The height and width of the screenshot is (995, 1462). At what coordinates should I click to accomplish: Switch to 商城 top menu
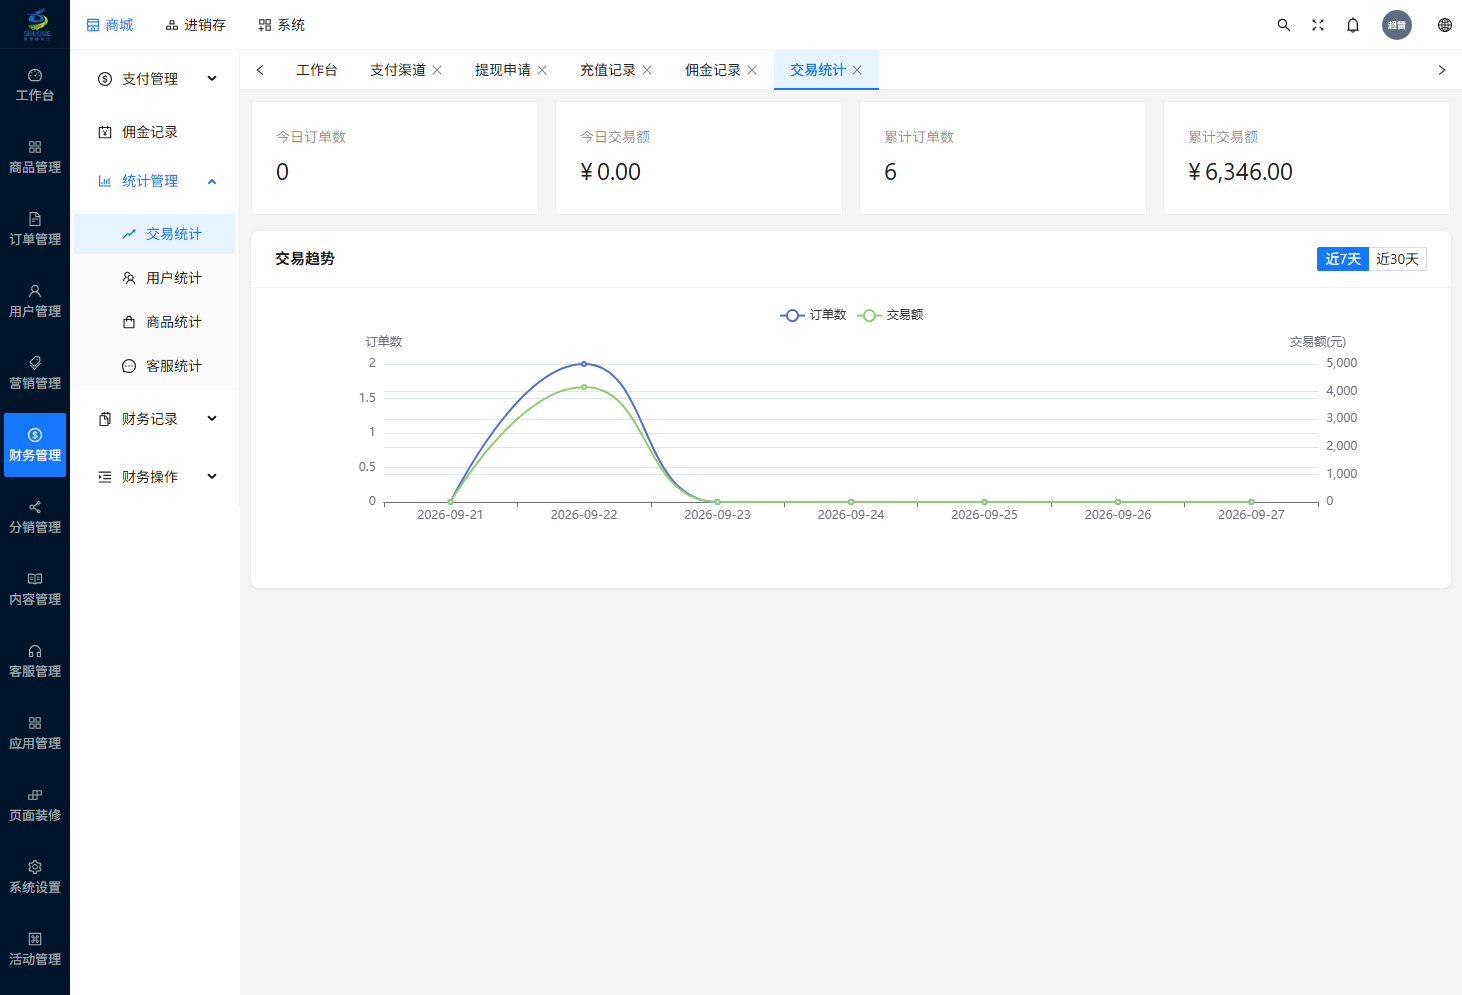pyautogui.click(x=109, y=25)
